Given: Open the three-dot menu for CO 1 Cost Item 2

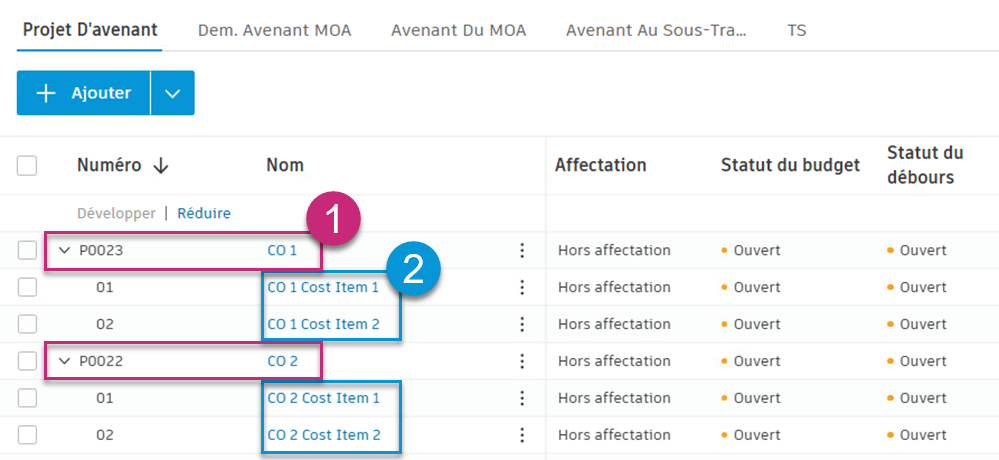Looking at the screenshot, I should [521, 325].
